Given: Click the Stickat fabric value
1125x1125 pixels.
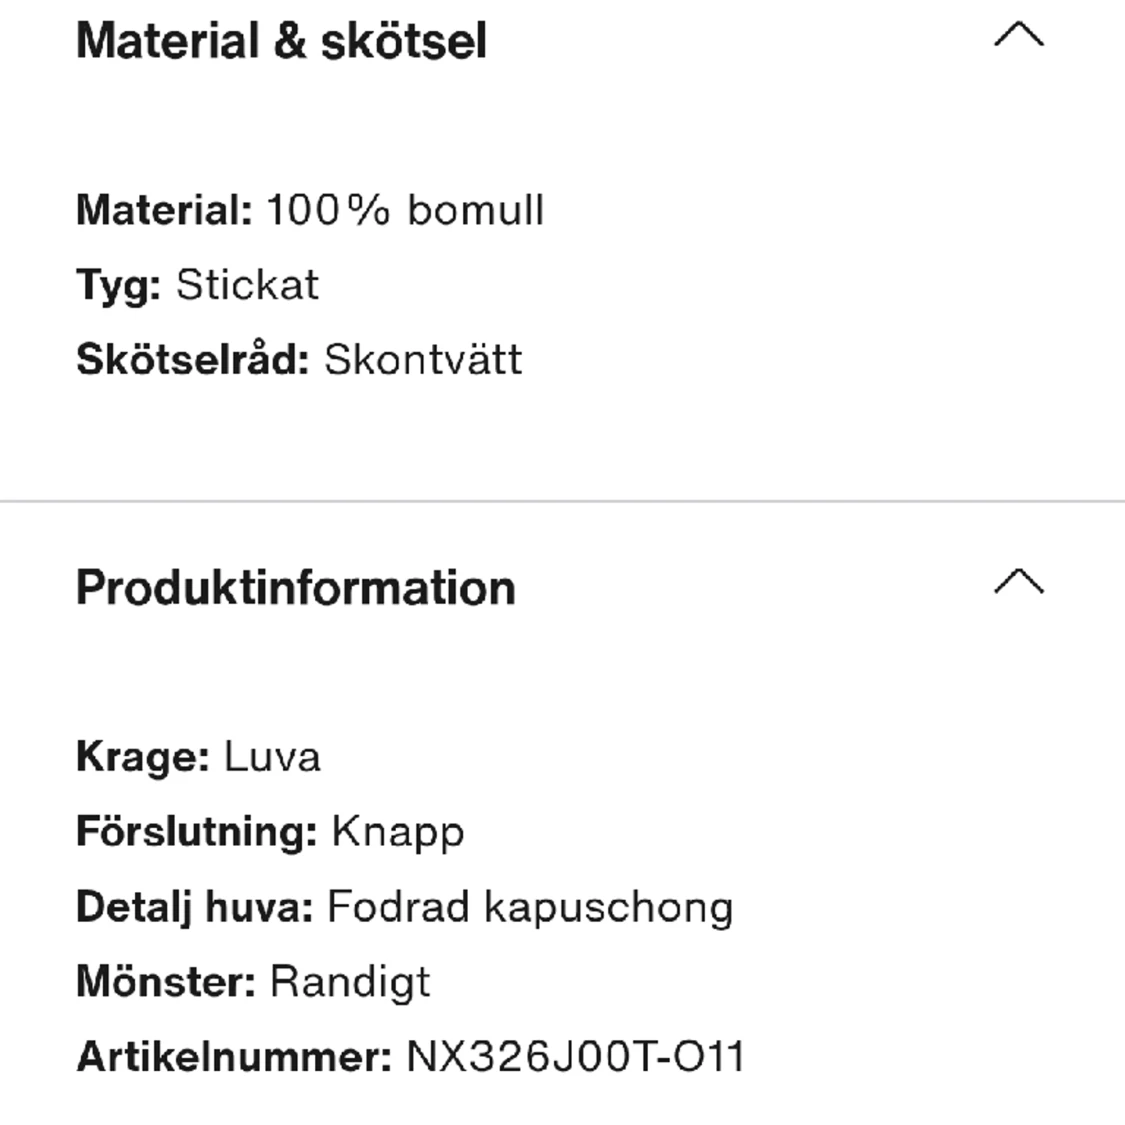Looking at the screenshot, I should tap(247, 285).
